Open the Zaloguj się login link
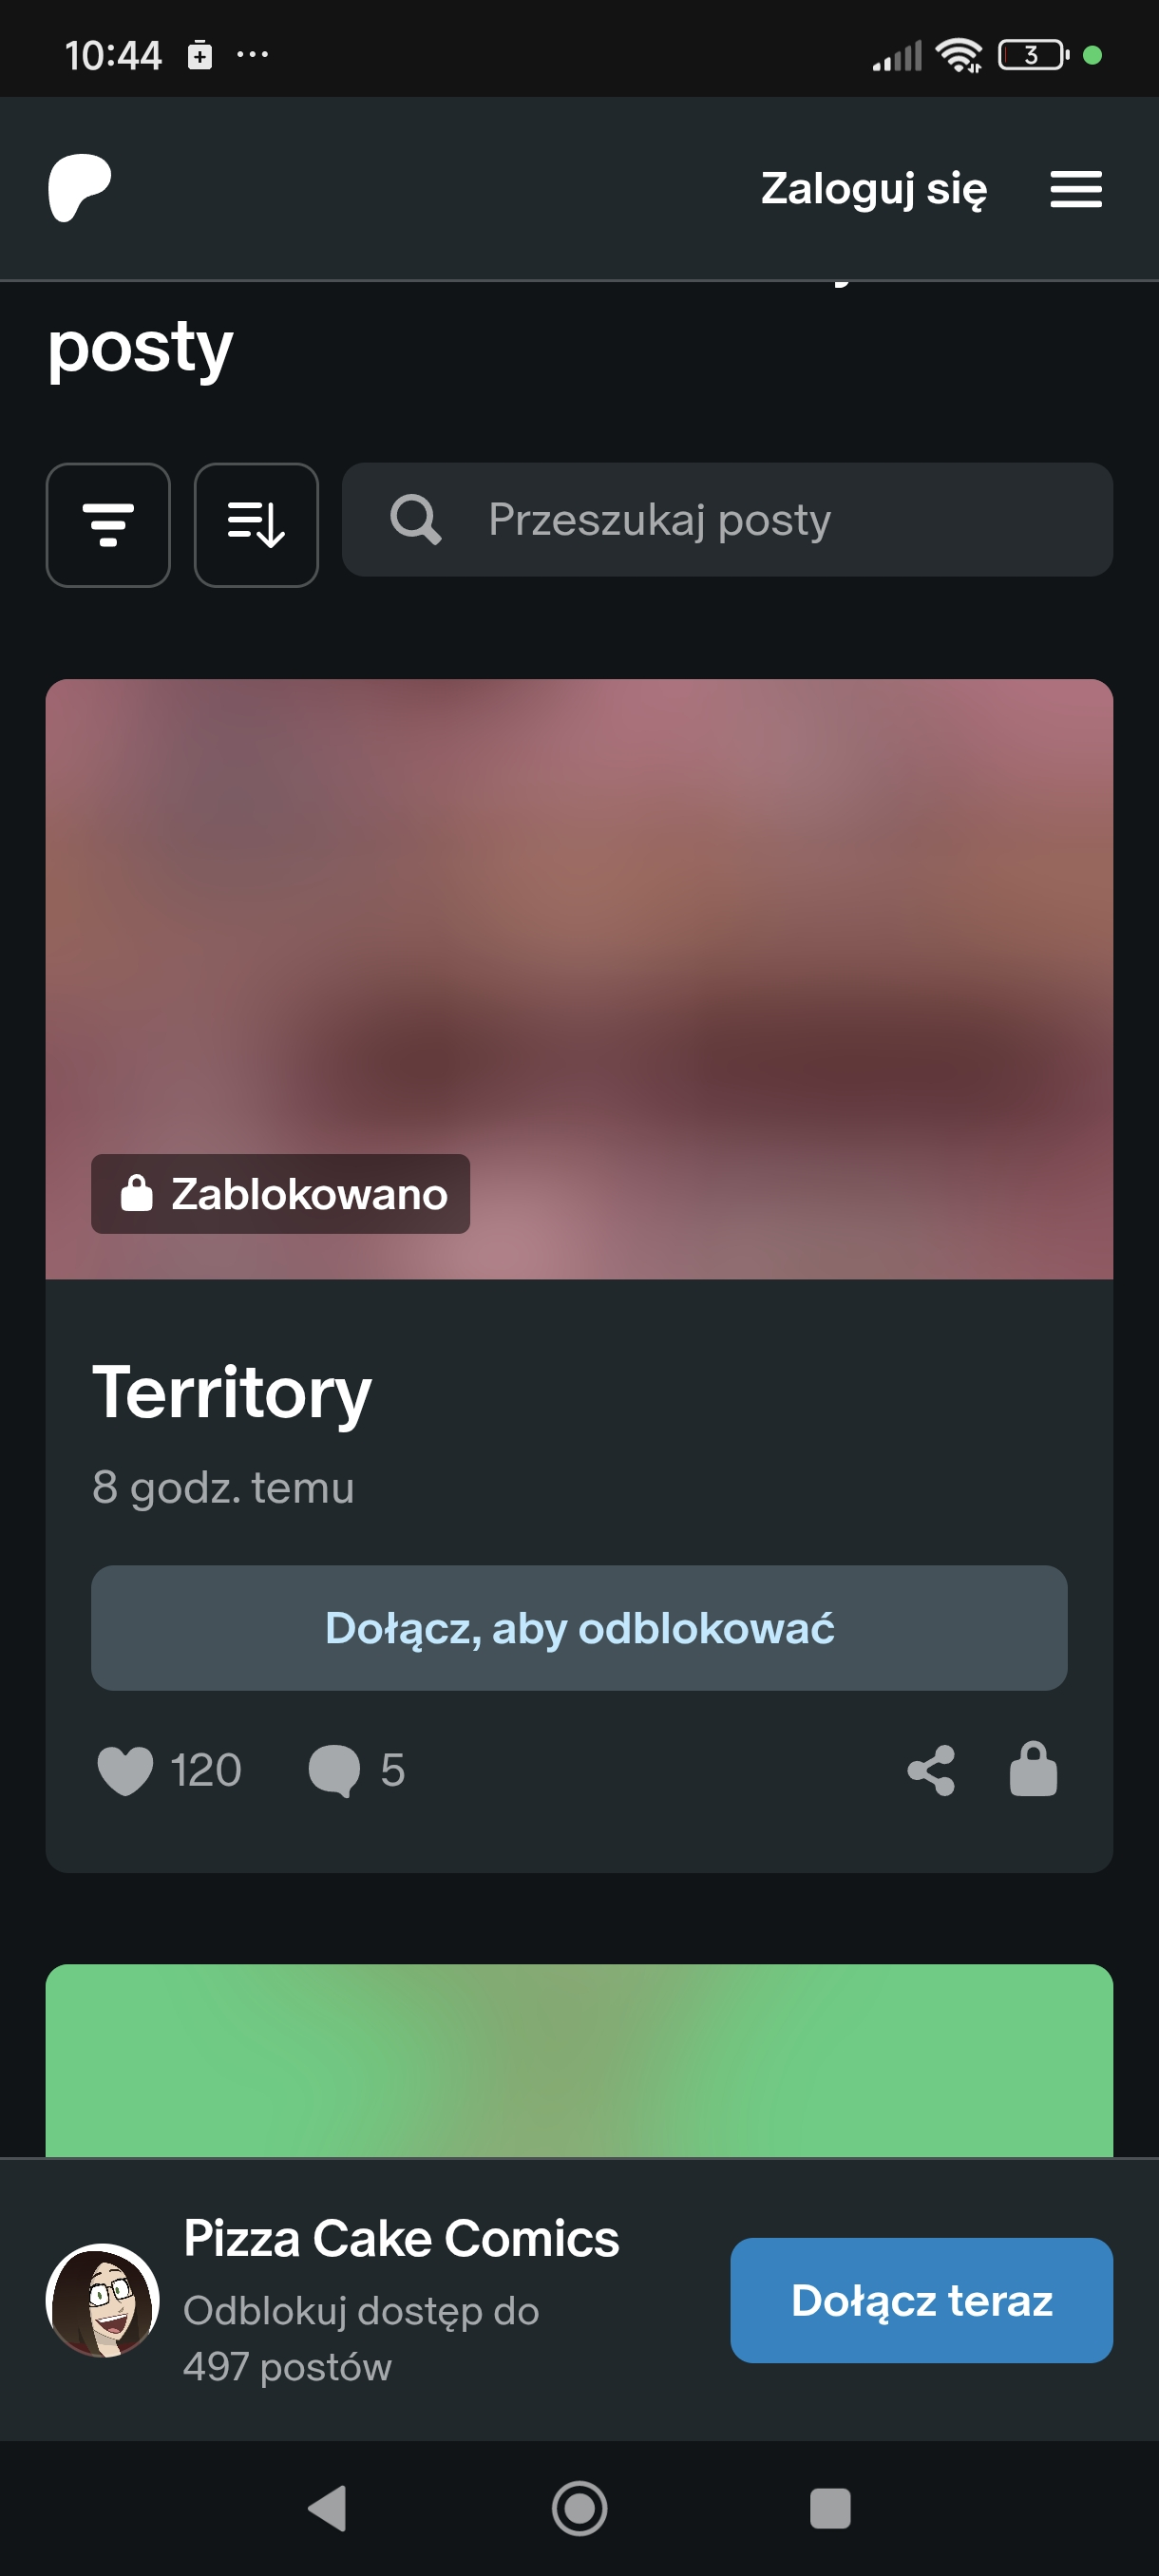This screenshot has height=2576, width=1159. tap(874, 189)
